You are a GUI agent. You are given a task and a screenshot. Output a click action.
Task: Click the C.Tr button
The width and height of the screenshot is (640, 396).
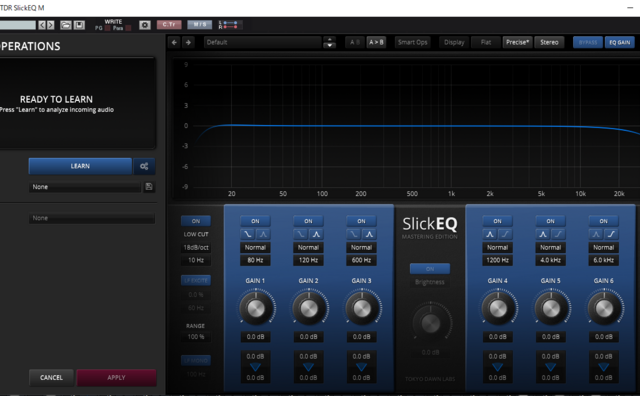[169, 25]
